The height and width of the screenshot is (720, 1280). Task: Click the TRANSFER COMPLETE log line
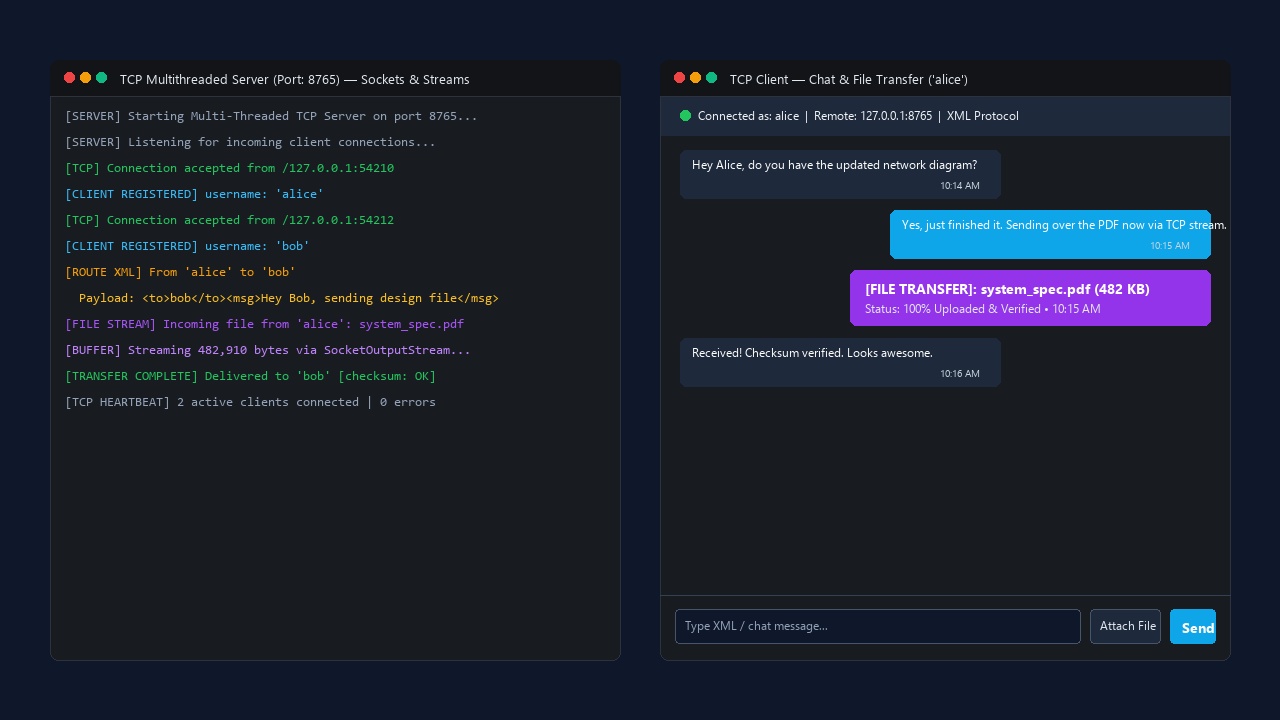(250, 376)
